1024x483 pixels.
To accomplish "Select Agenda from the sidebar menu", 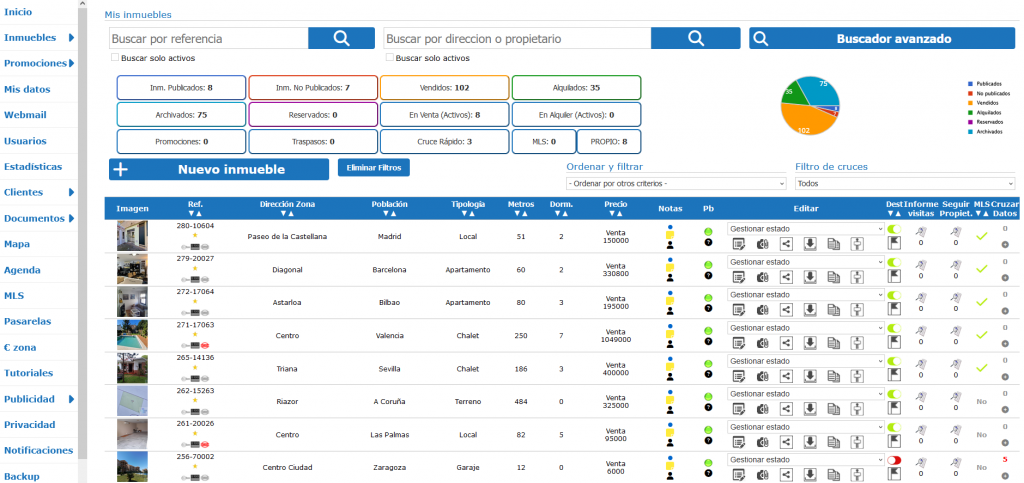I will point(22,270).
